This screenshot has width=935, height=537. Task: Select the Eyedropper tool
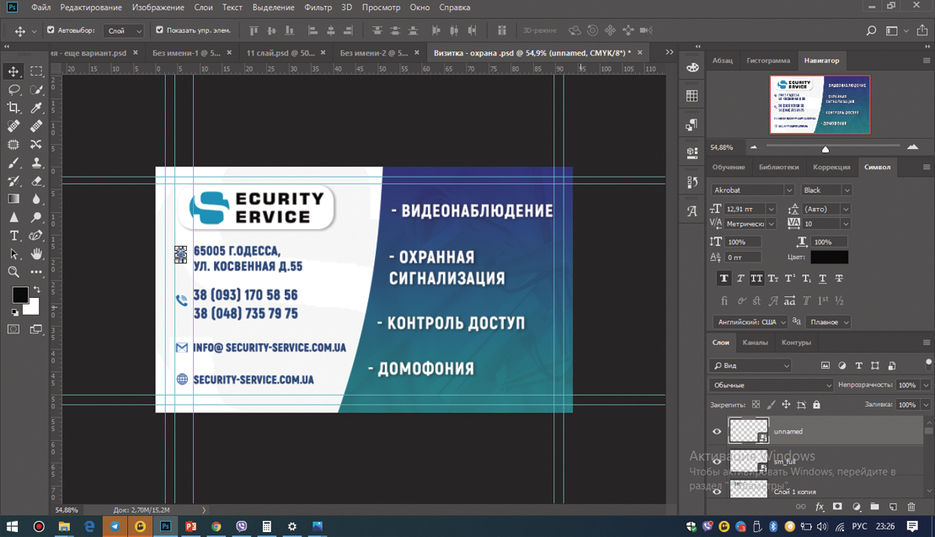tap(36, 108)
